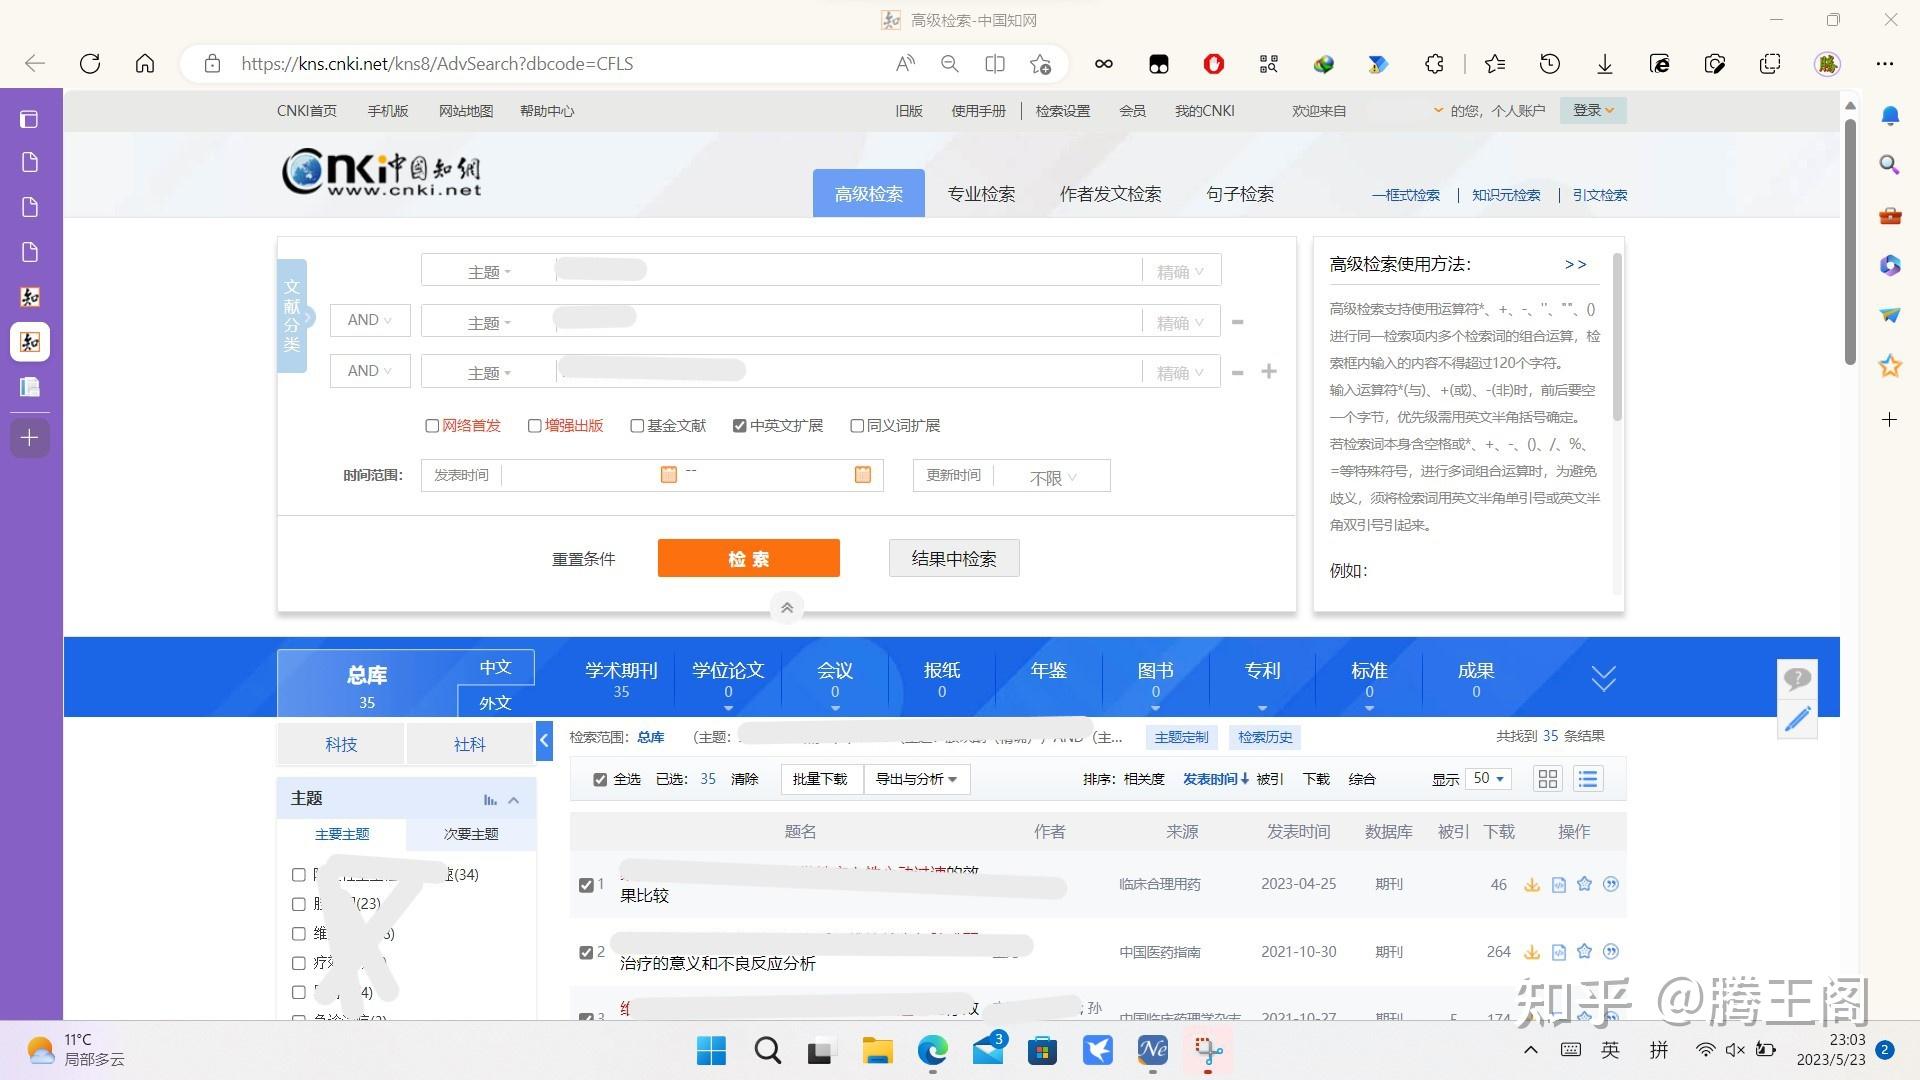Open the pencil edit floating icon
Viewport: 1920px width, 1080px height.
tap(1797, 719)
